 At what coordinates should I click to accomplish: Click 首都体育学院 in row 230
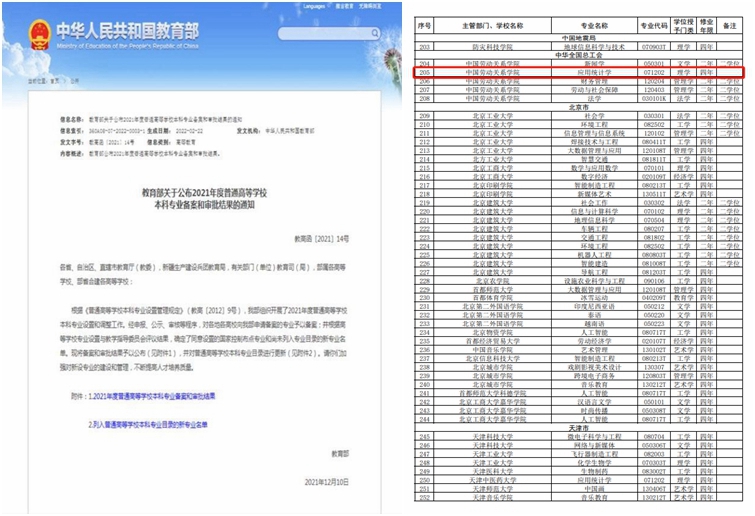click(x=493, y=298)
